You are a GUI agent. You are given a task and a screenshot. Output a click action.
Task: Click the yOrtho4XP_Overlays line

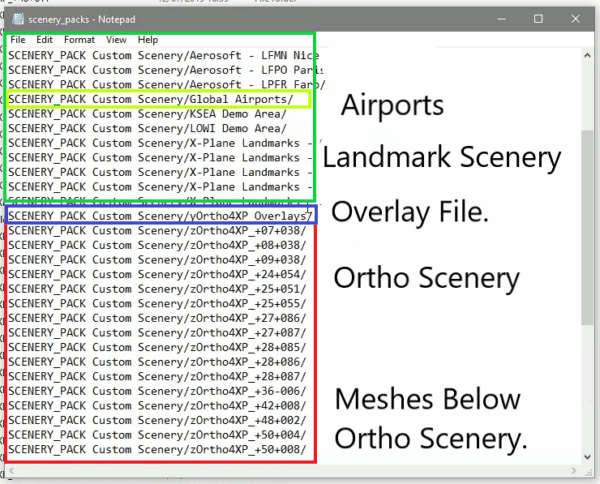pyautogui.click(x=160, y=216)
